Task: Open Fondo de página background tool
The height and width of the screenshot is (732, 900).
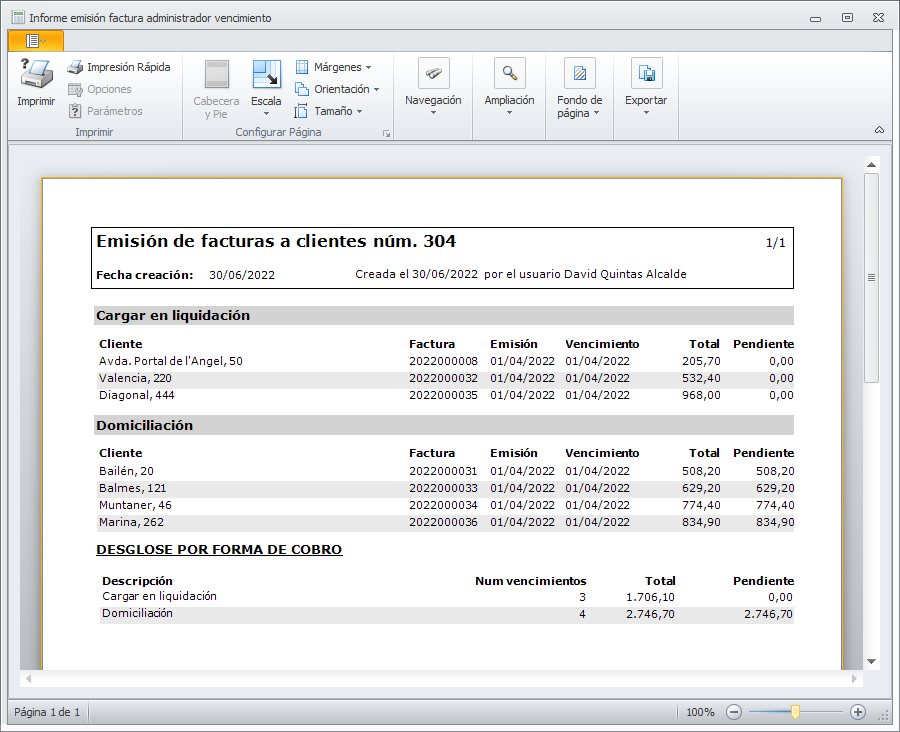Action: pos(579,75)
